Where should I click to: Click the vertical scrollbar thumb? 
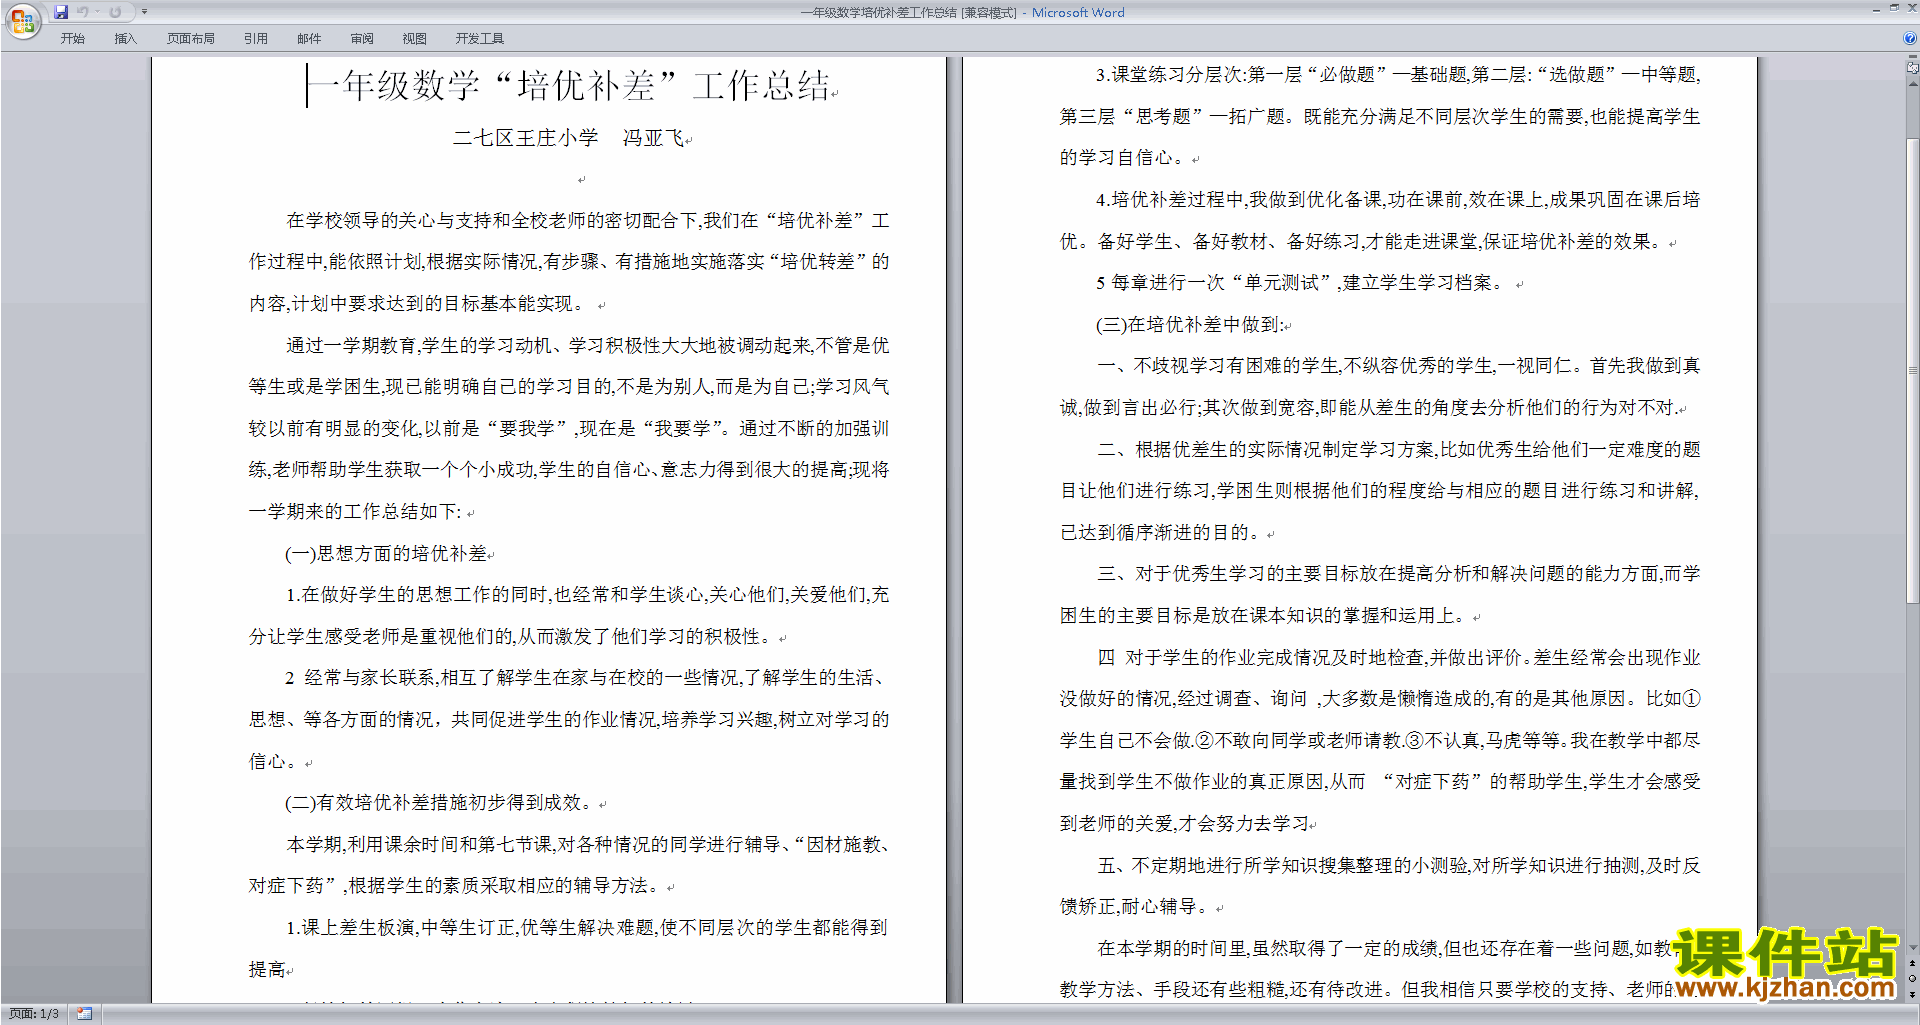(1913, 370)
